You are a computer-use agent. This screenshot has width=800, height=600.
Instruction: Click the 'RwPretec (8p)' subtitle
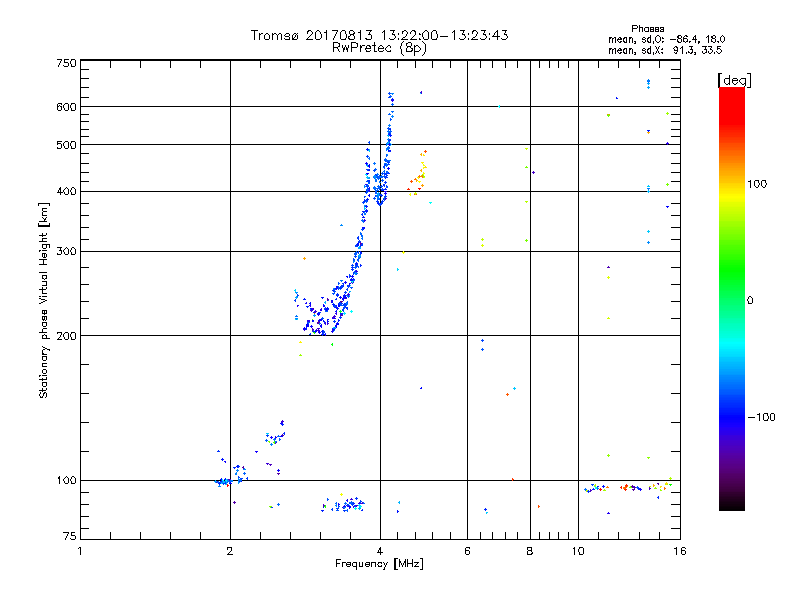(x=379, y=48)
